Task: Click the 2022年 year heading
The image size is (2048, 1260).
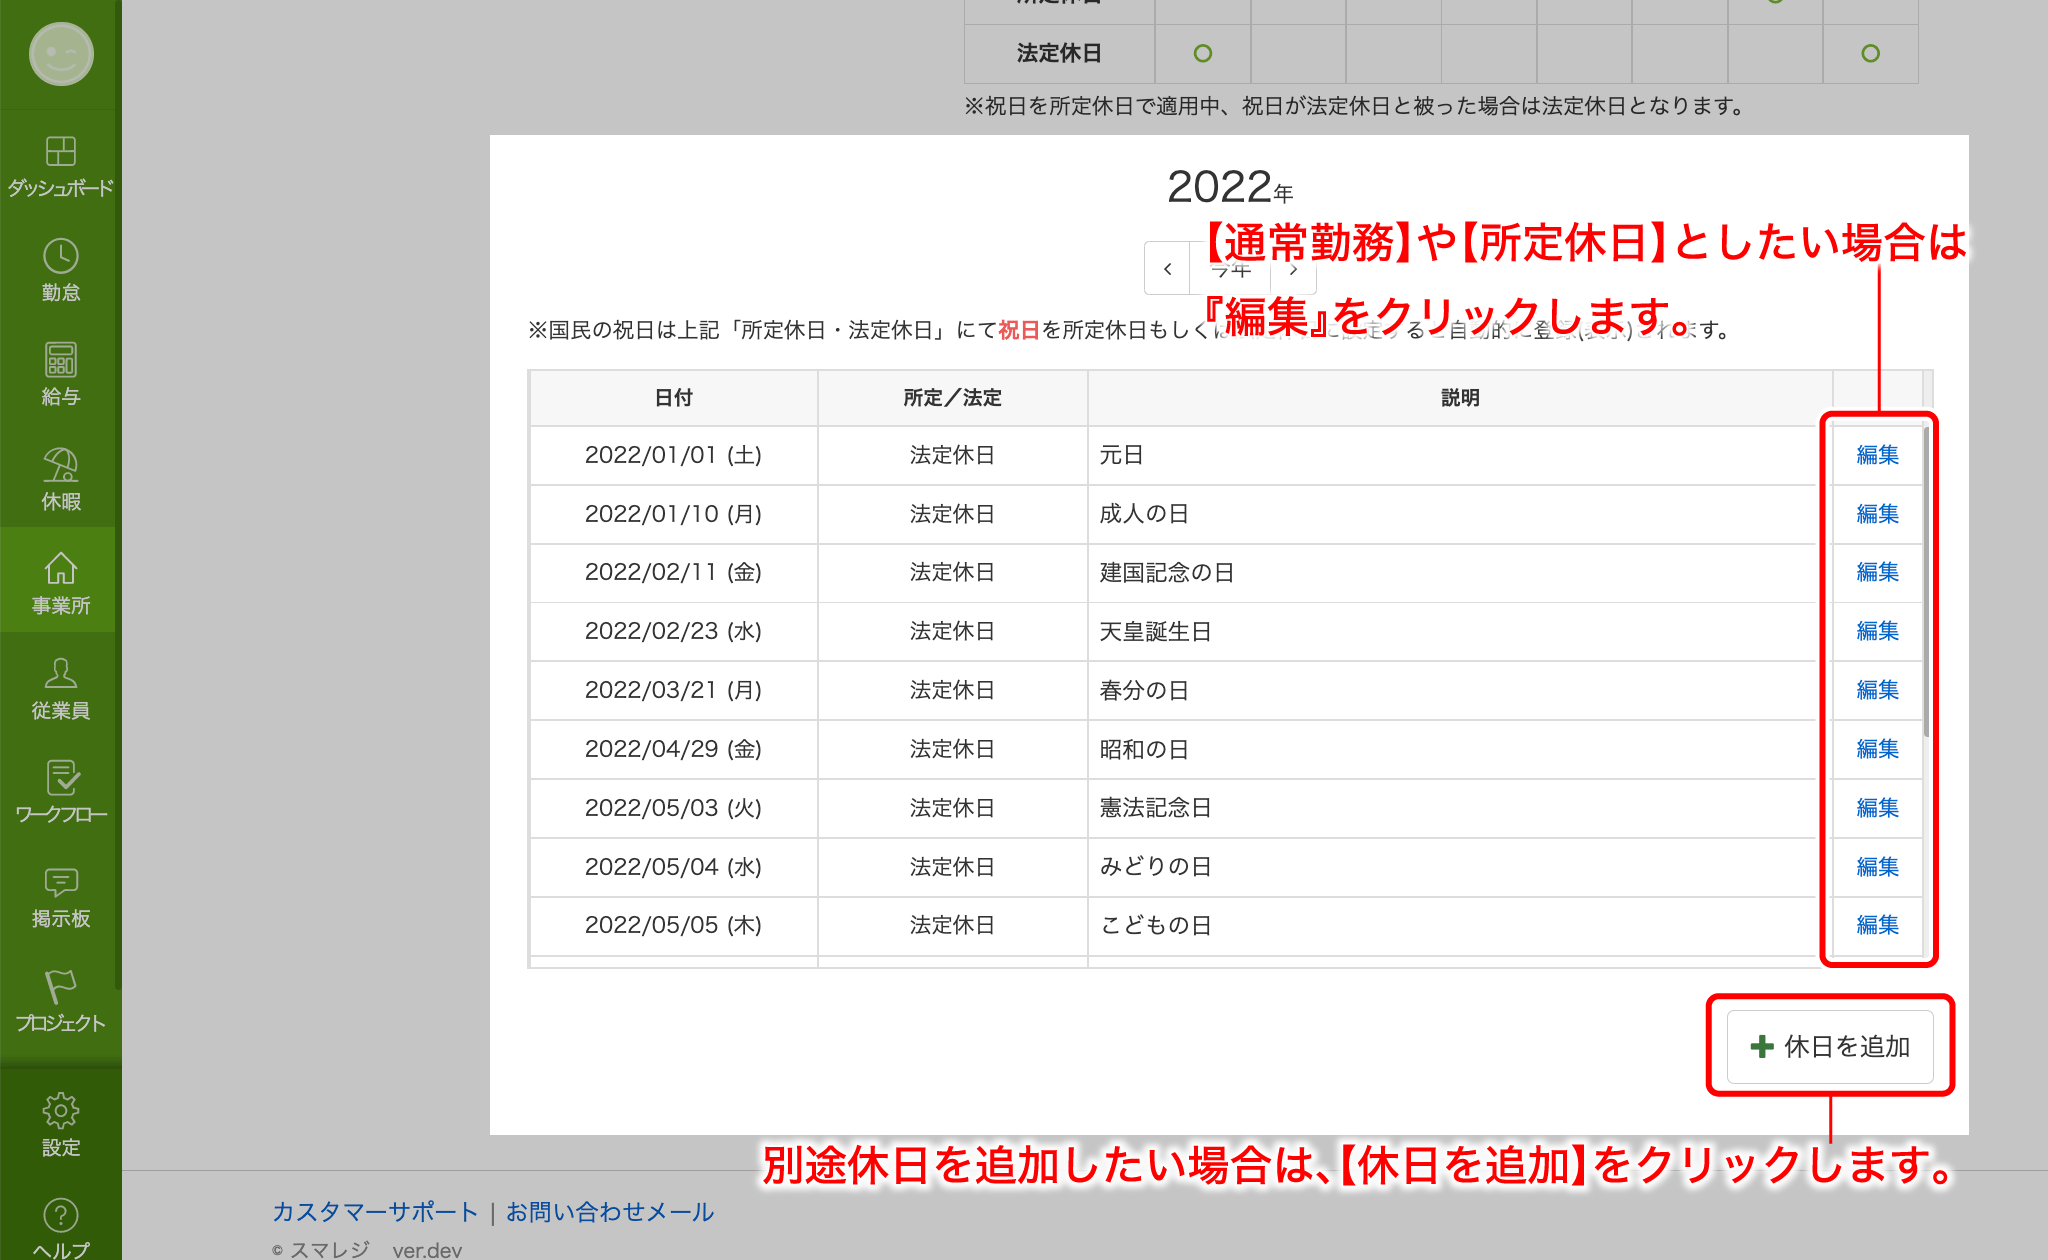Action: (1230, 187)
